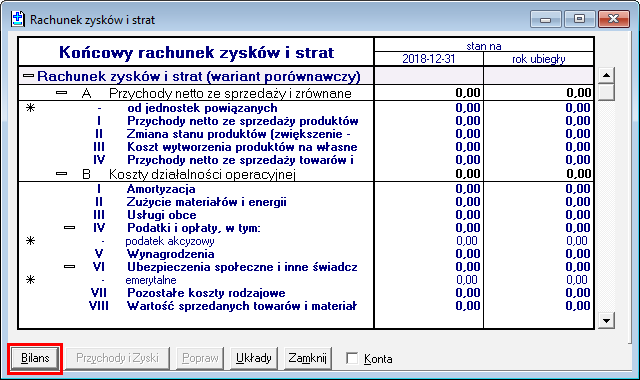Click the Zamknij button
640x380 pixels.
click(308, 358)
